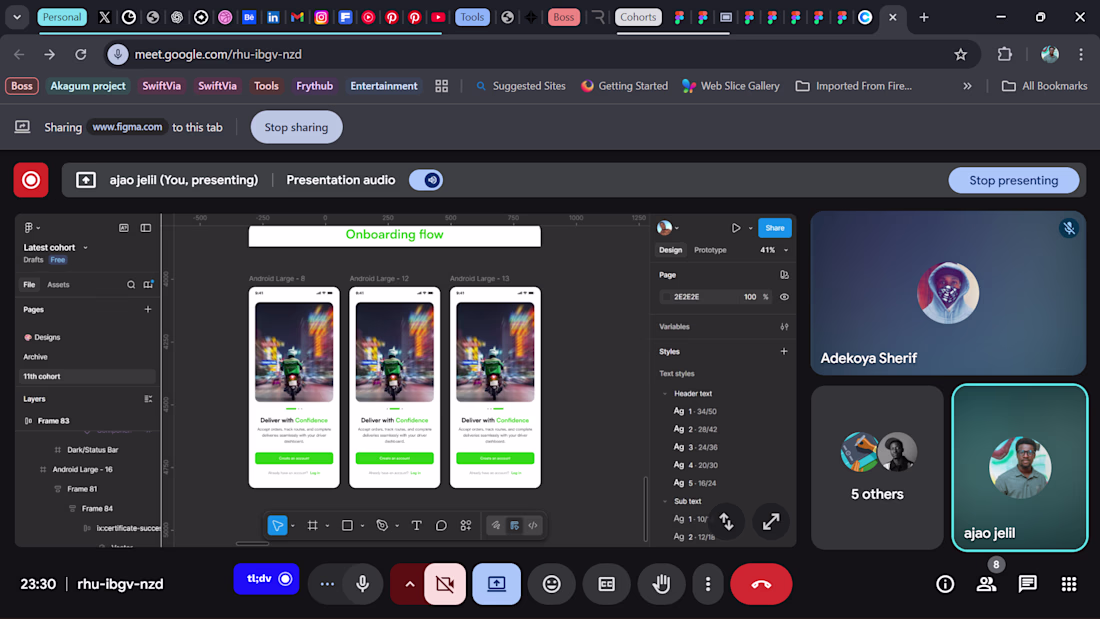Open the 5 others participants tile
The height and width of the screenshot is (619, 1100).
point(877,467)
